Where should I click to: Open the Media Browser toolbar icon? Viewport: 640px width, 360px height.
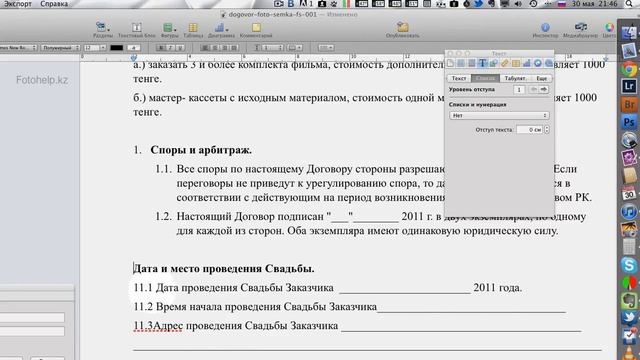580,30
